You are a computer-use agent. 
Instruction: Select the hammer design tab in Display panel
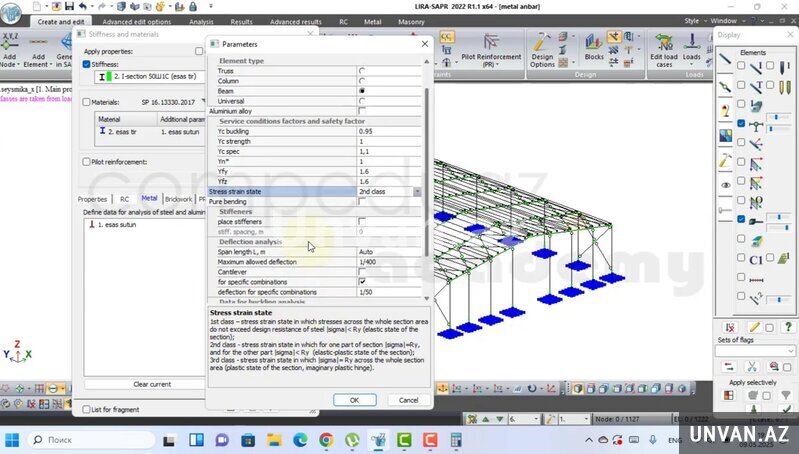(x=725, y=161)
